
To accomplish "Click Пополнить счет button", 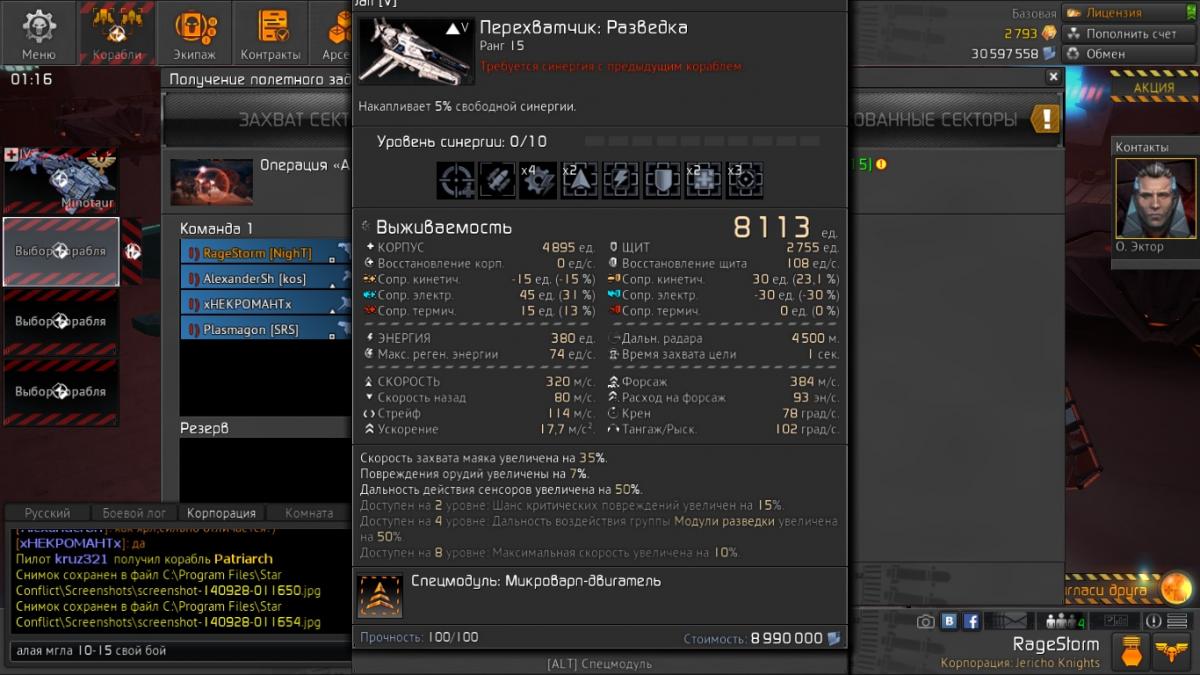I will point(1128,33).
